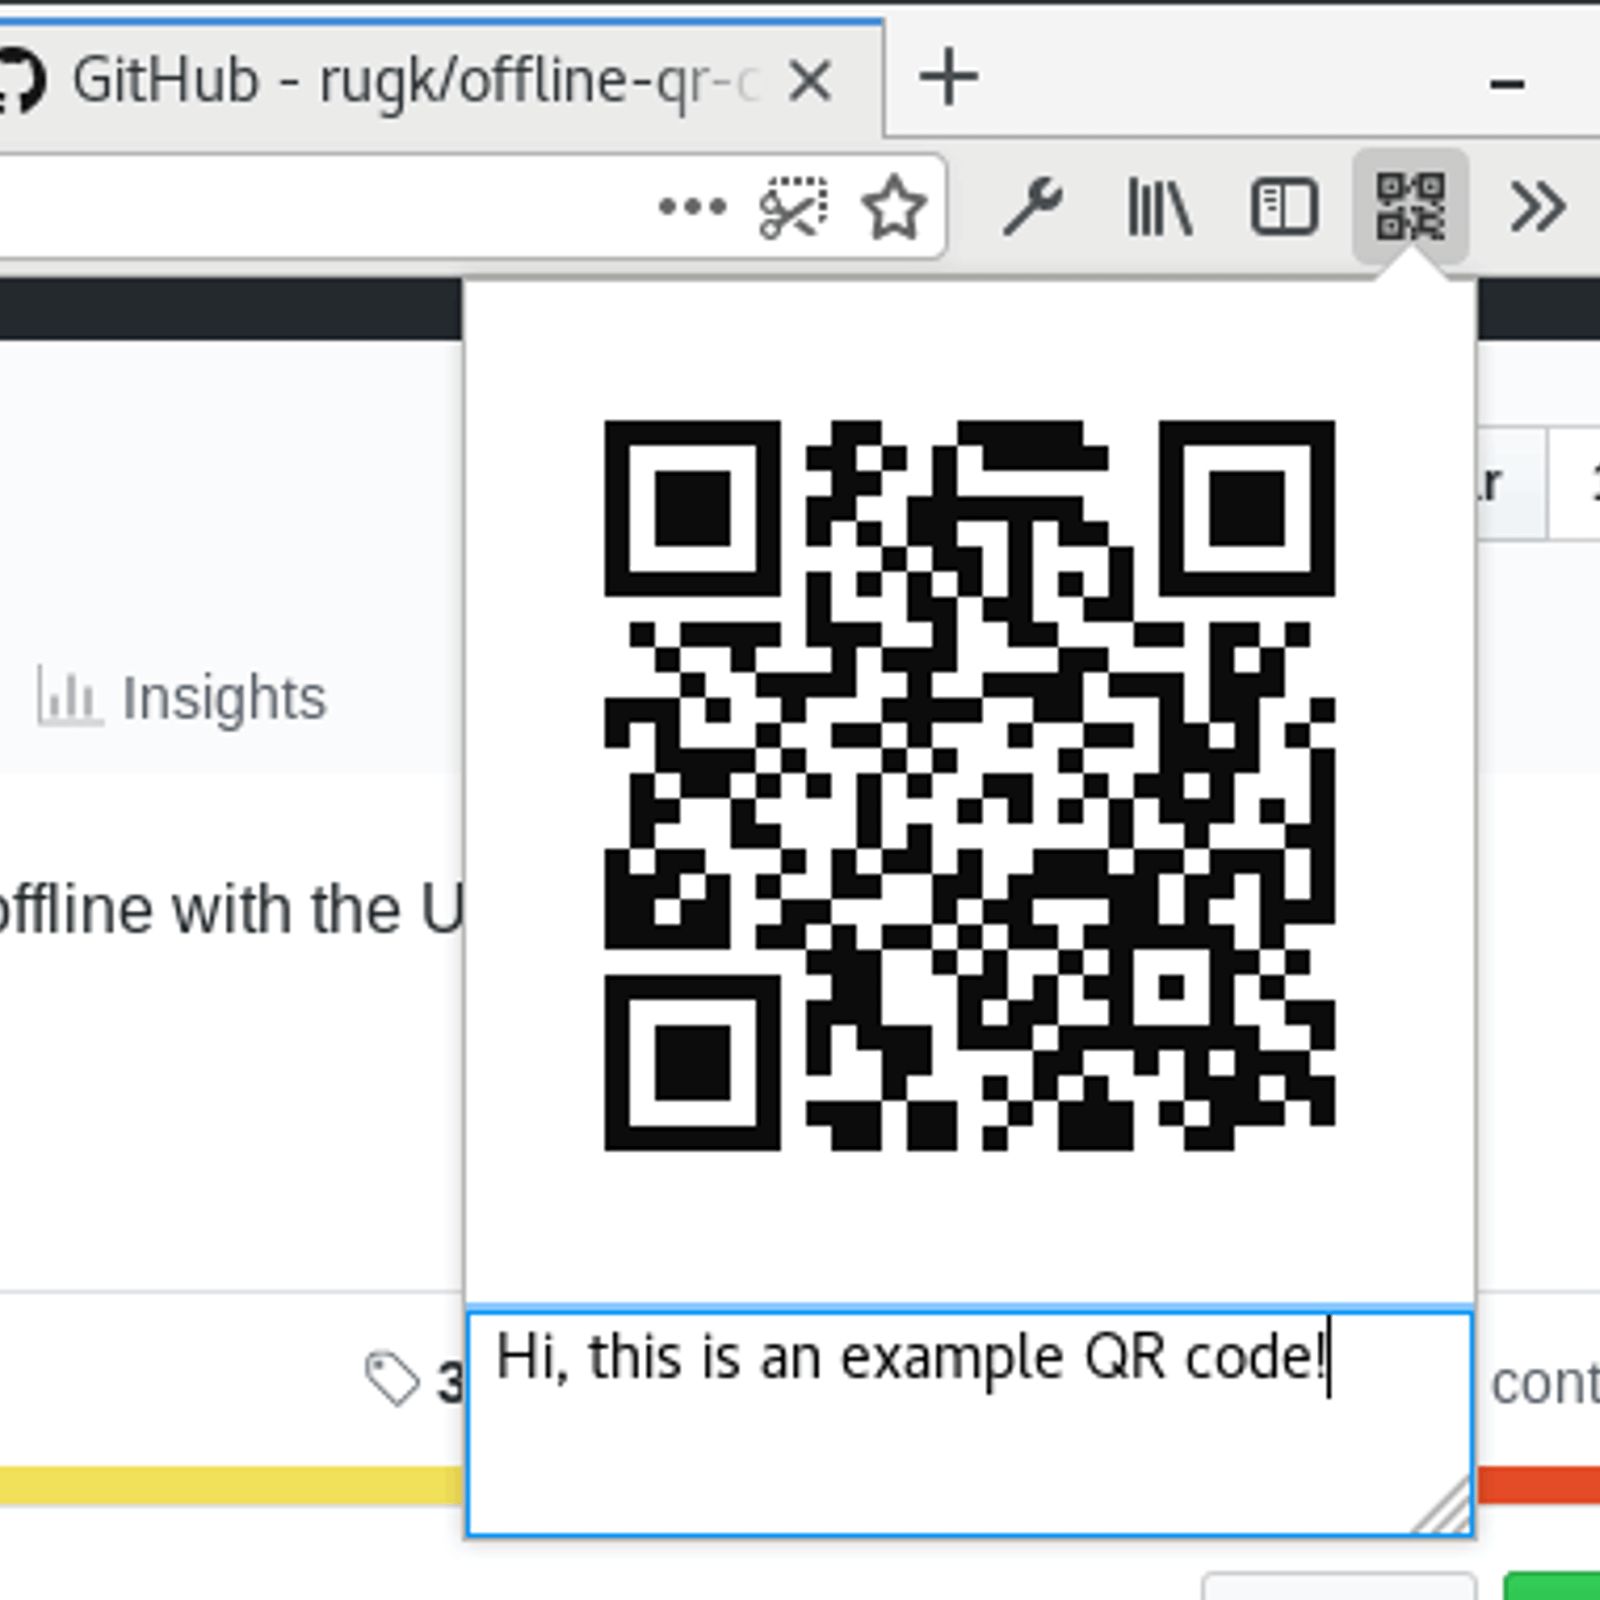
Task: Open the Insights repository tab
Action: [181, 697]
